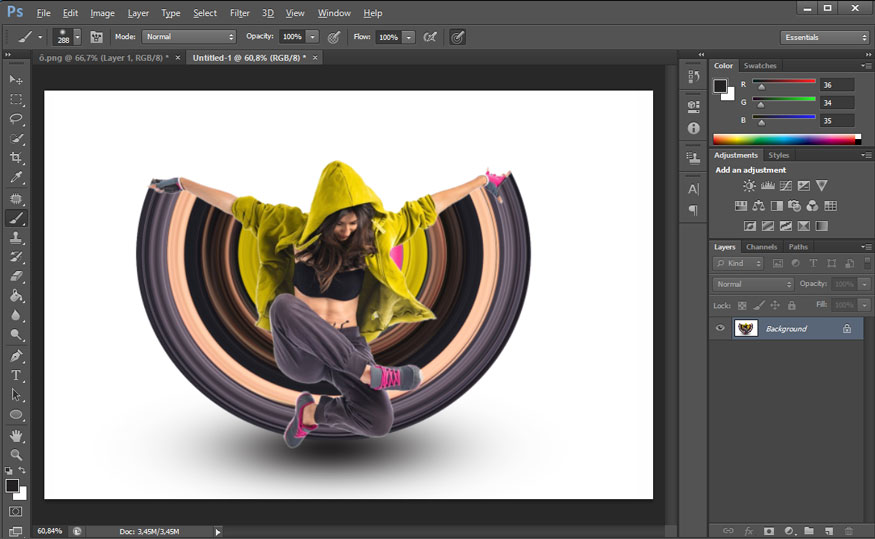
Task: Delete layer using trash icon
Action: [x=848, y=530]
